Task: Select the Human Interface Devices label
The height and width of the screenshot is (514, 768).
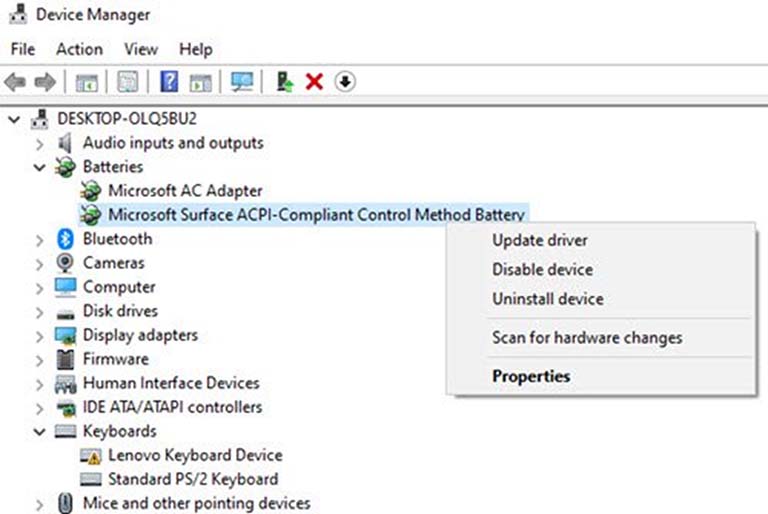Action: point(171,383)
